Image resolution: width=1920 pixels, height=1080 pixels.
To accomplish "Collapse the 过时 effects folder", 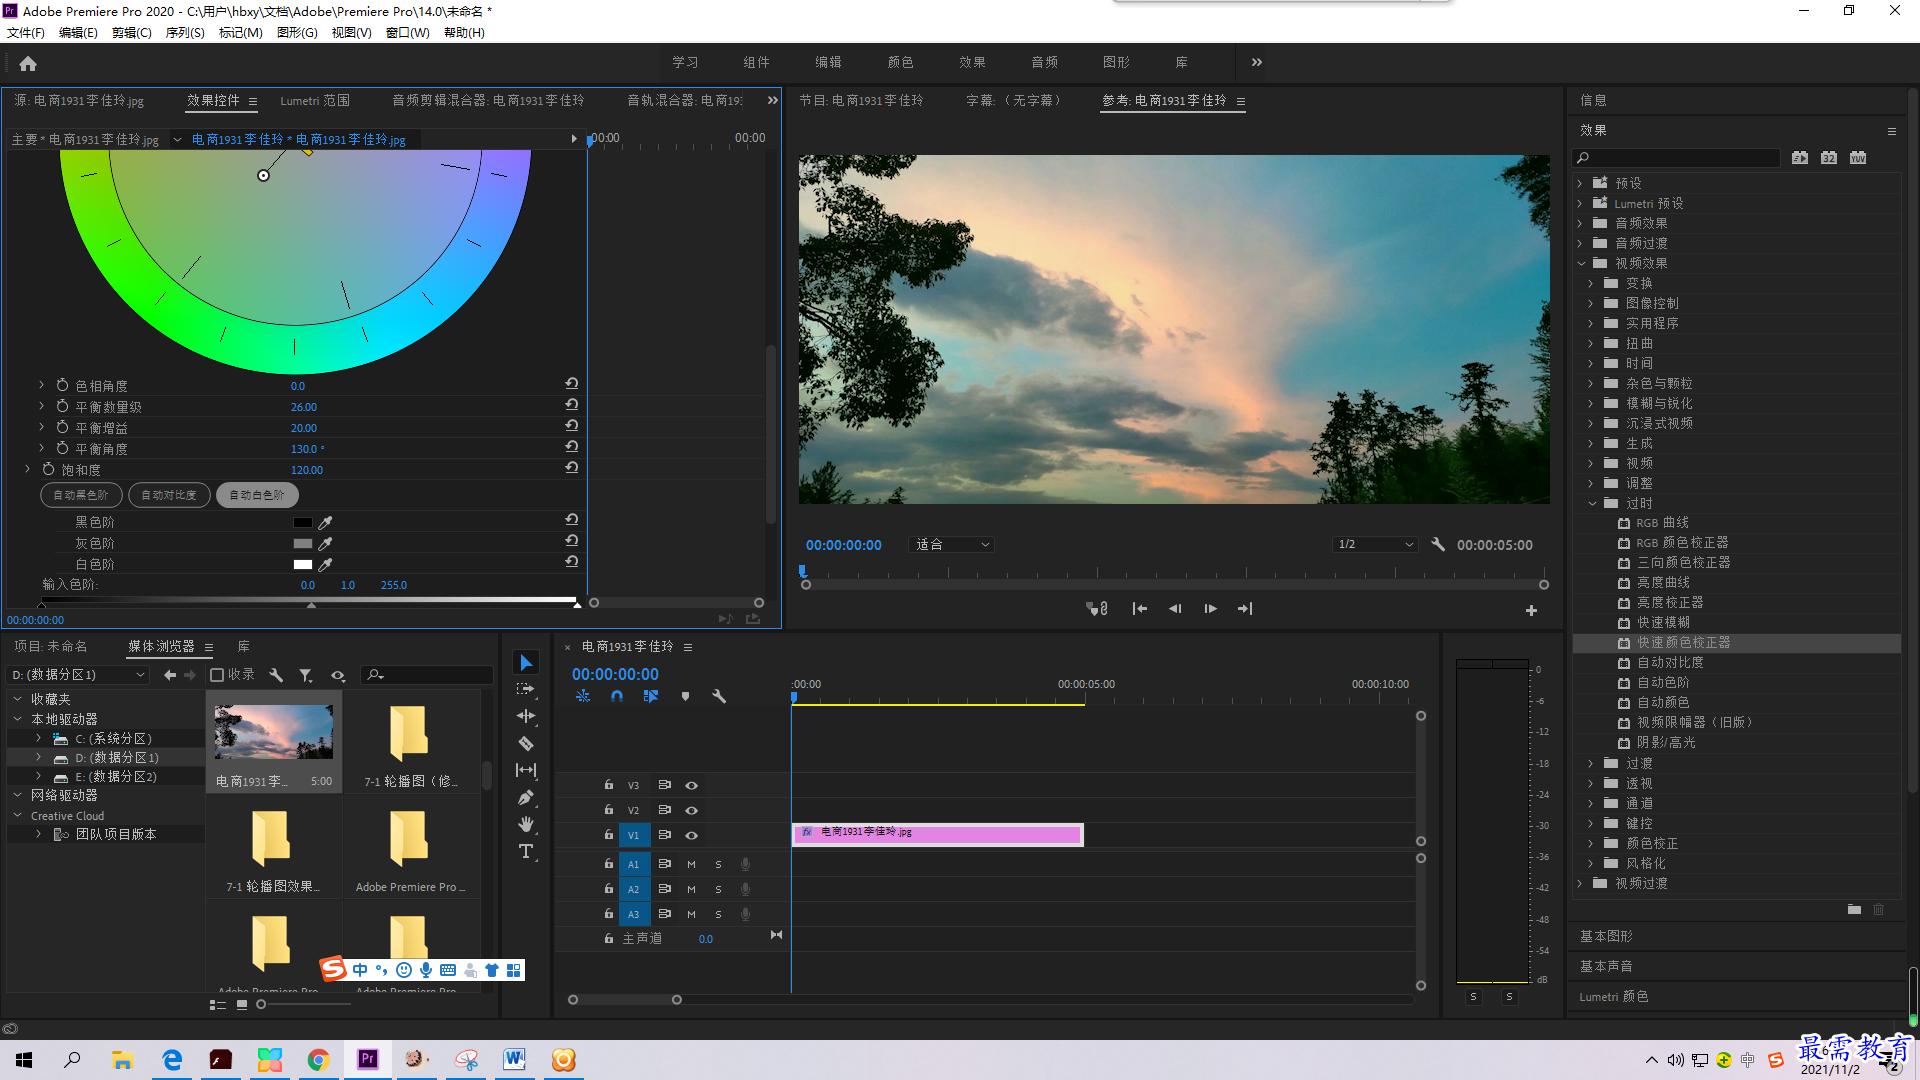I will [x=1593, y=503].
